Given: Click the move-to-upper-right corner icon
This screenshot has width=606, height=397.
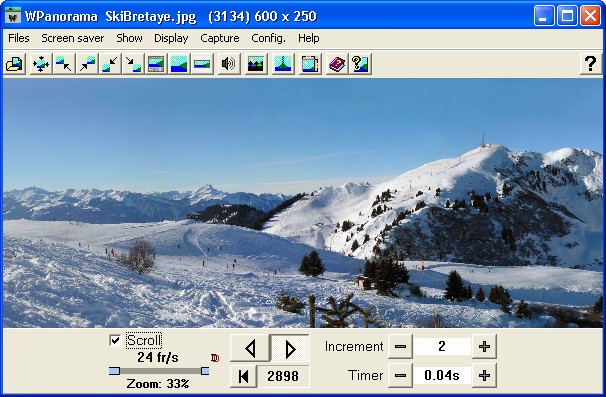Looking at the screenshot, I should (x=87, y=64).
